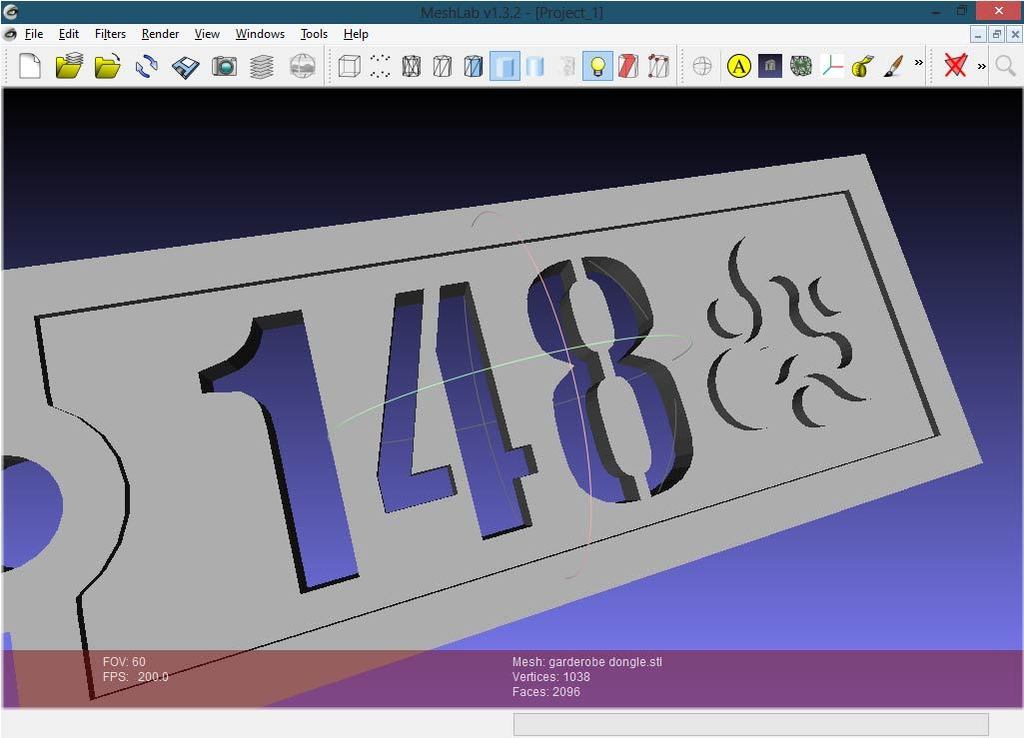Screen dimensions: 1024x738
Task: Open the Render menu
Action: tap(161, 34)
